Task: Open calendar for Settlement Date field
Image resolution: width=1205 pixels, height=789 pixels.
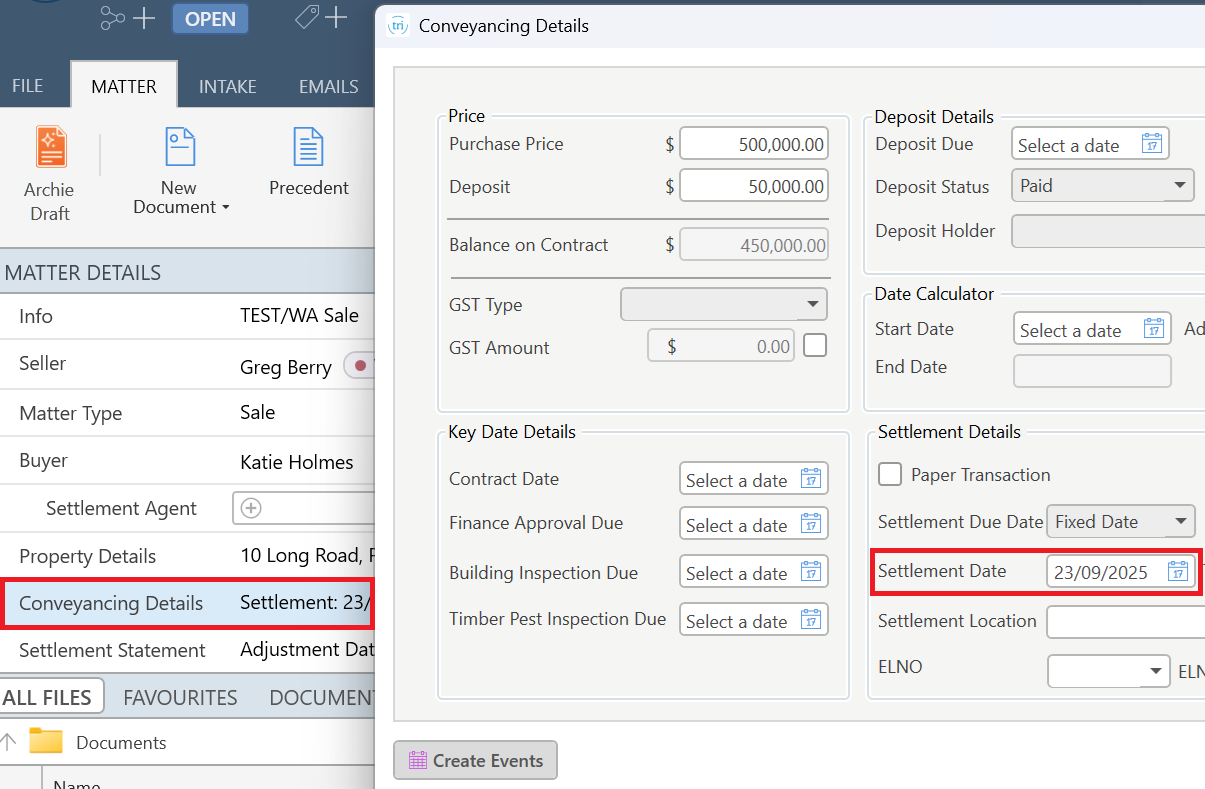Action: coord(1179,572)
